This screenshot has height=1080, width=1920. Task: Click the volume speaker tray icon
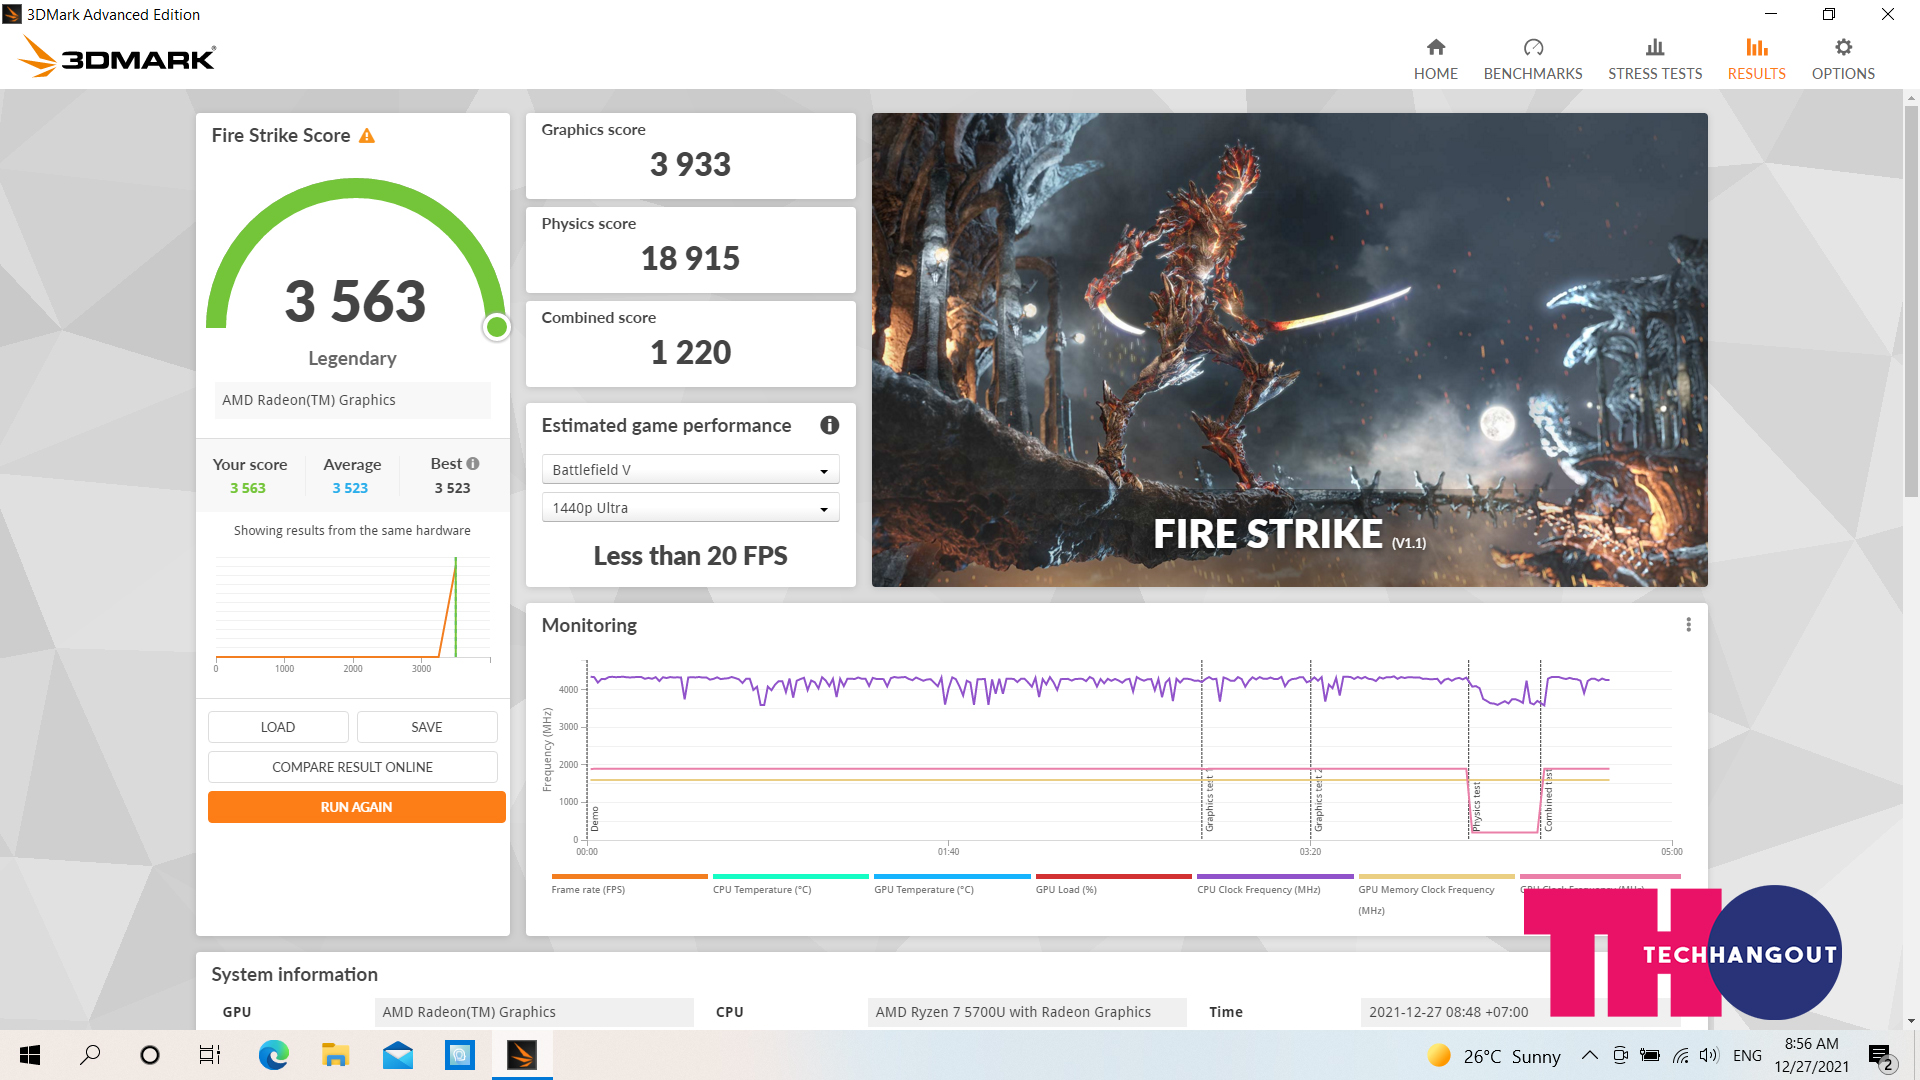tap(1709, 1055)
